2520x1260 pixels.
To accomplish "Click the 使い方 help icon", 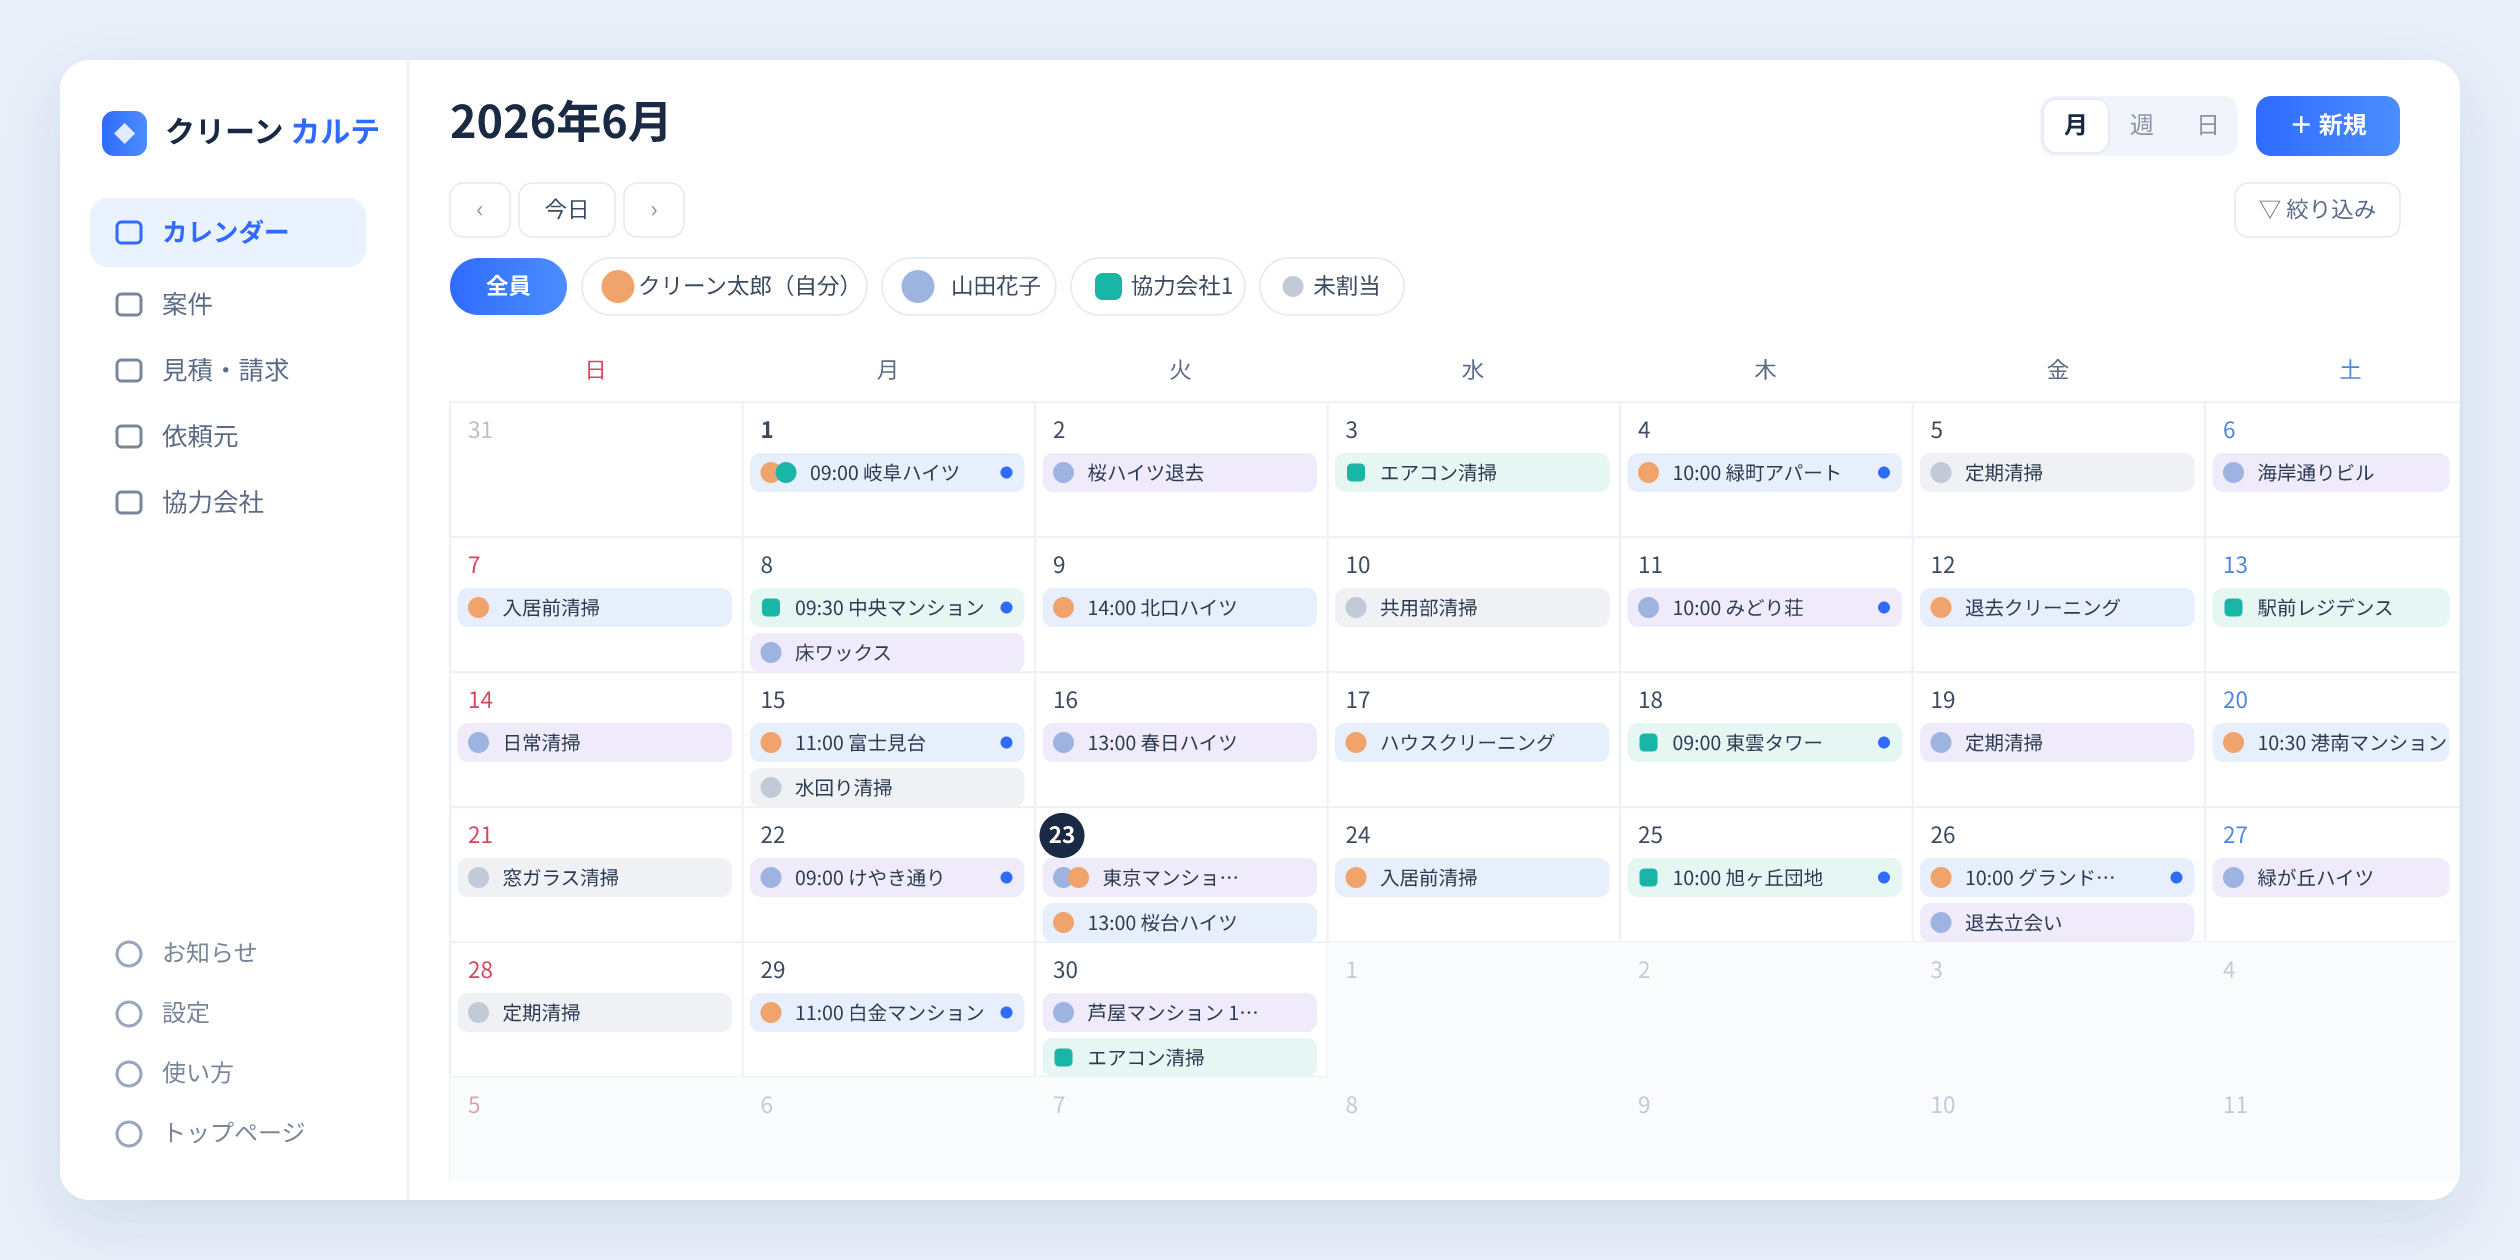I will click(x=129, y=1073).
